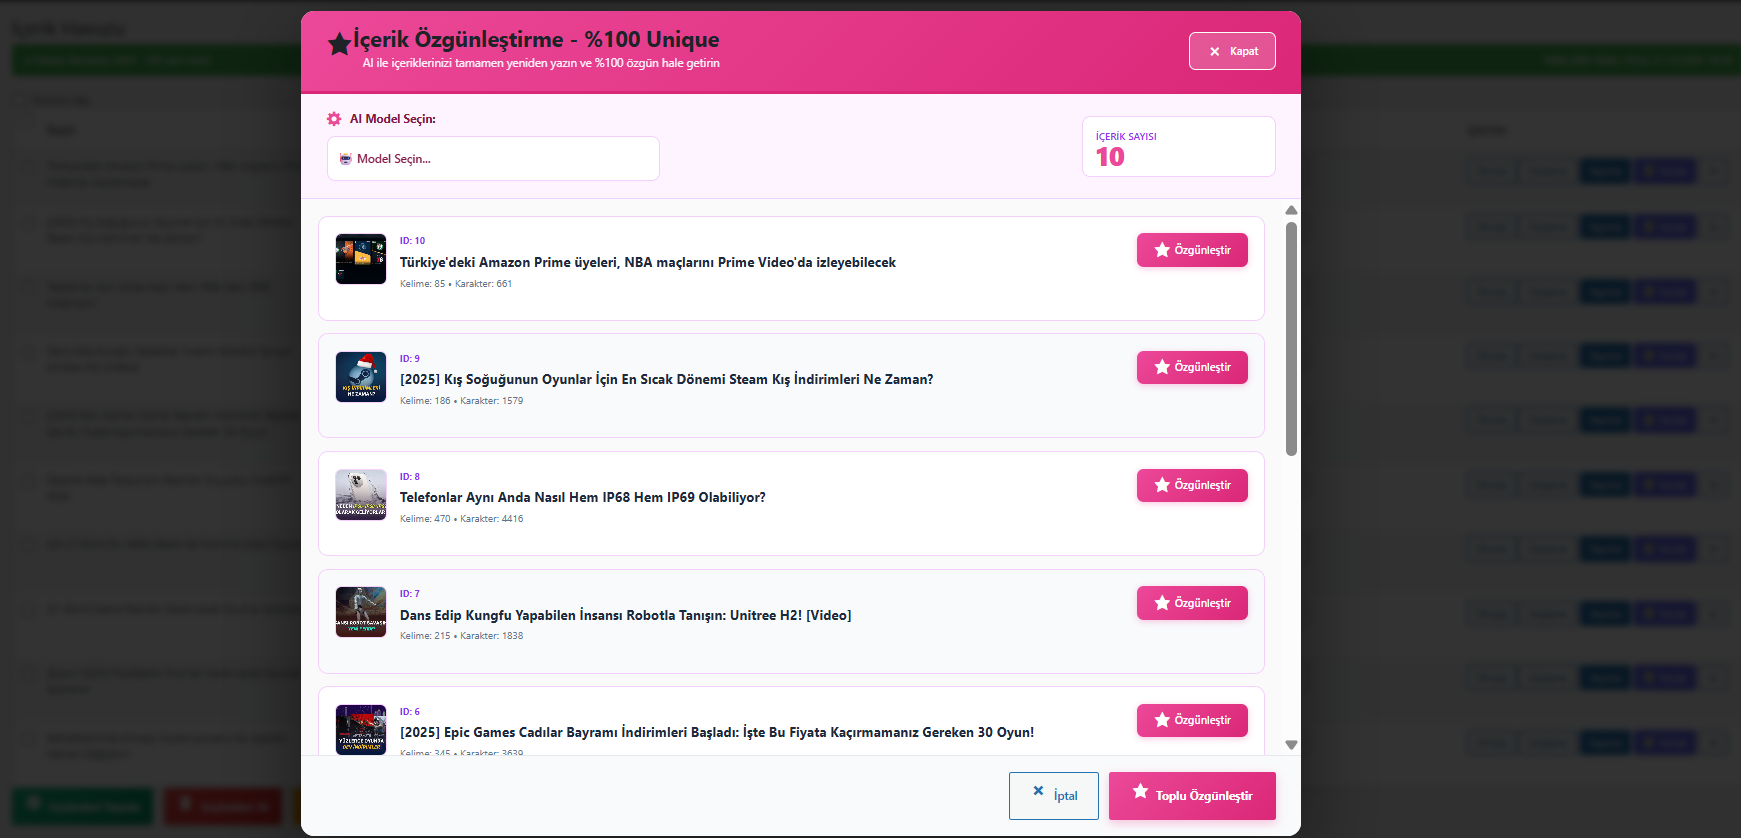Click the list scrollbar up arrow

[1291, 210]
